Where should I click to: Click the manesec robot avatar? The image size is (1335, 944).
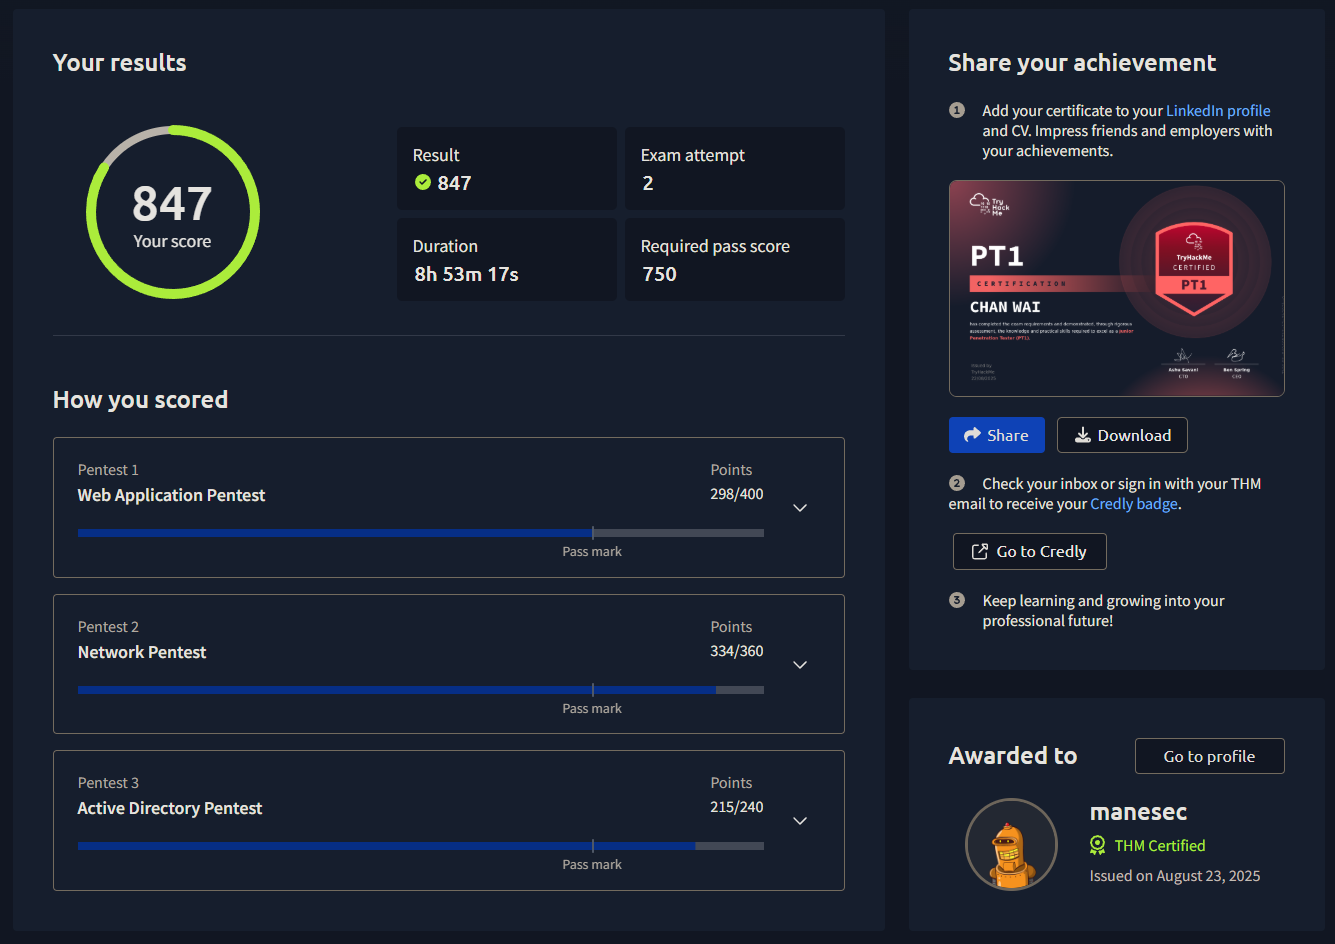click(1011, 844)
